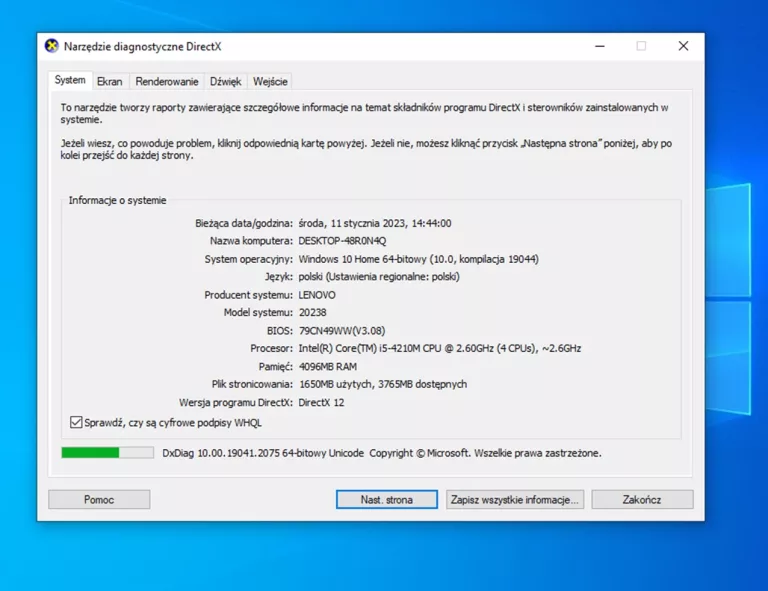Go to the Dźwięk tab
Screen dimensions: 768x591
(225, 82)
